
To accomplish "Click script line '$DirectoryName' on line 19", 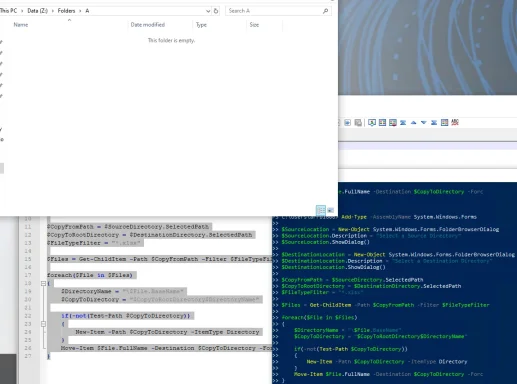I will click(123, 291).
